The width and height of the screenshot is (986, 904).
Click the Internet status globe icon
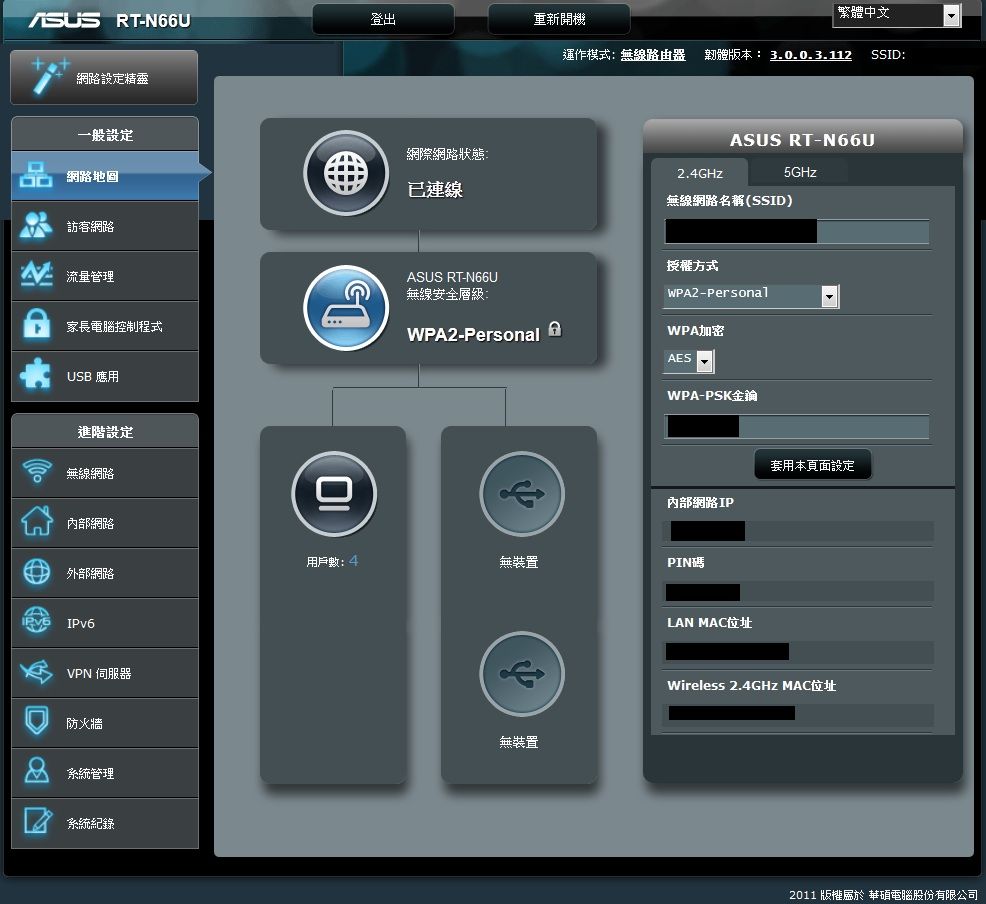pos(346,173)
